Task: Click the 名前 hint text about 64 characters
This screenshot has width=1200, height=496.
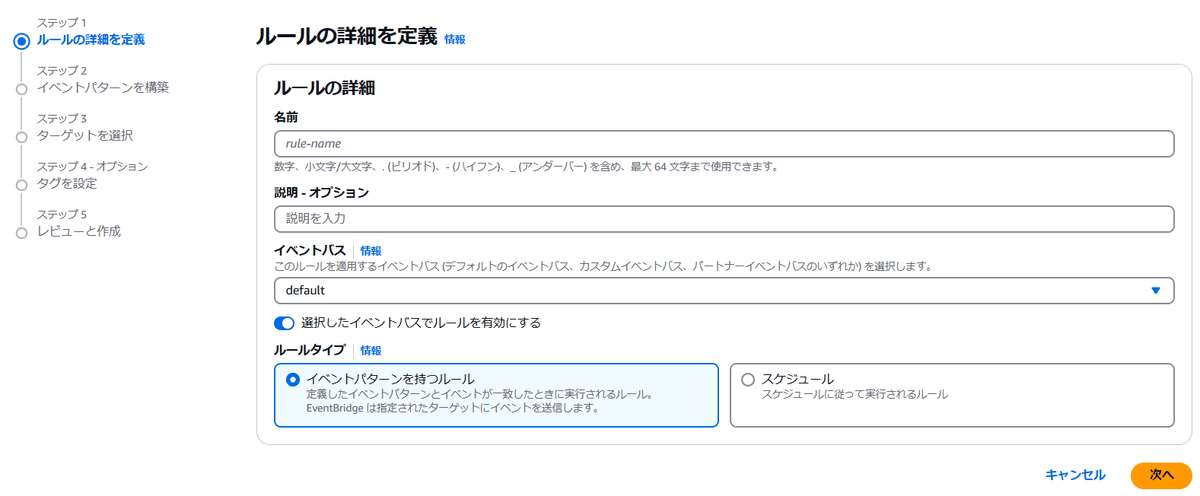Action: [x=526, y=166]
